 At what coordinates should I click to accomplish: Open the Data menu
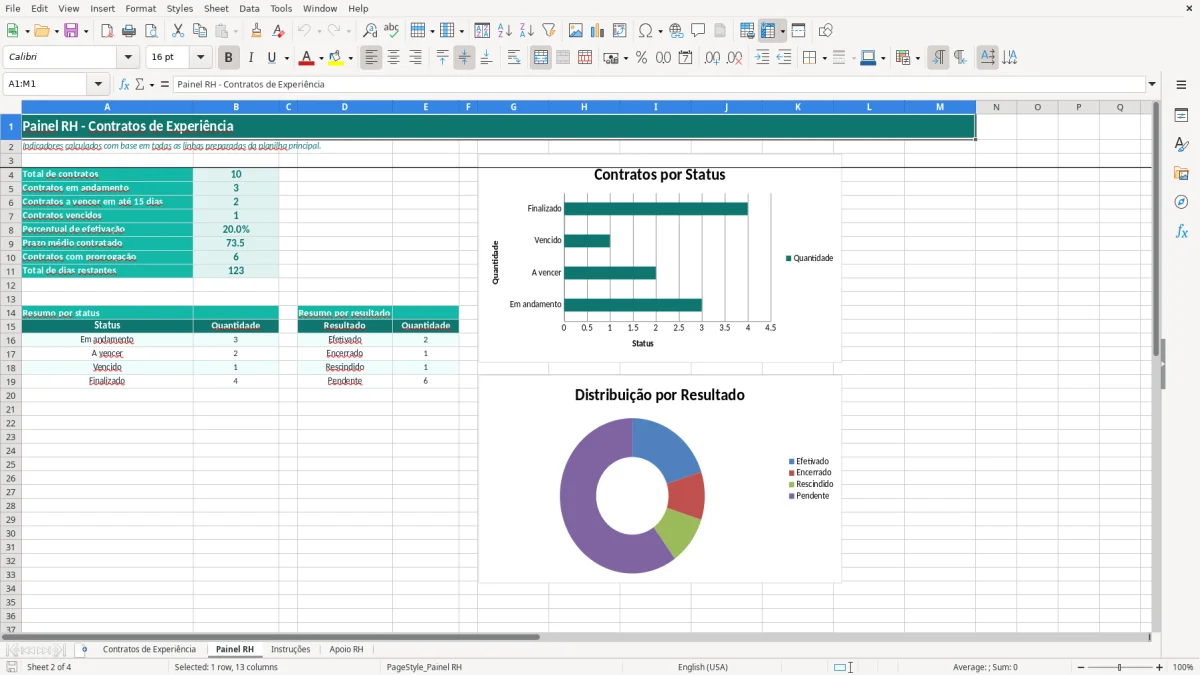[x=249, y=8]
